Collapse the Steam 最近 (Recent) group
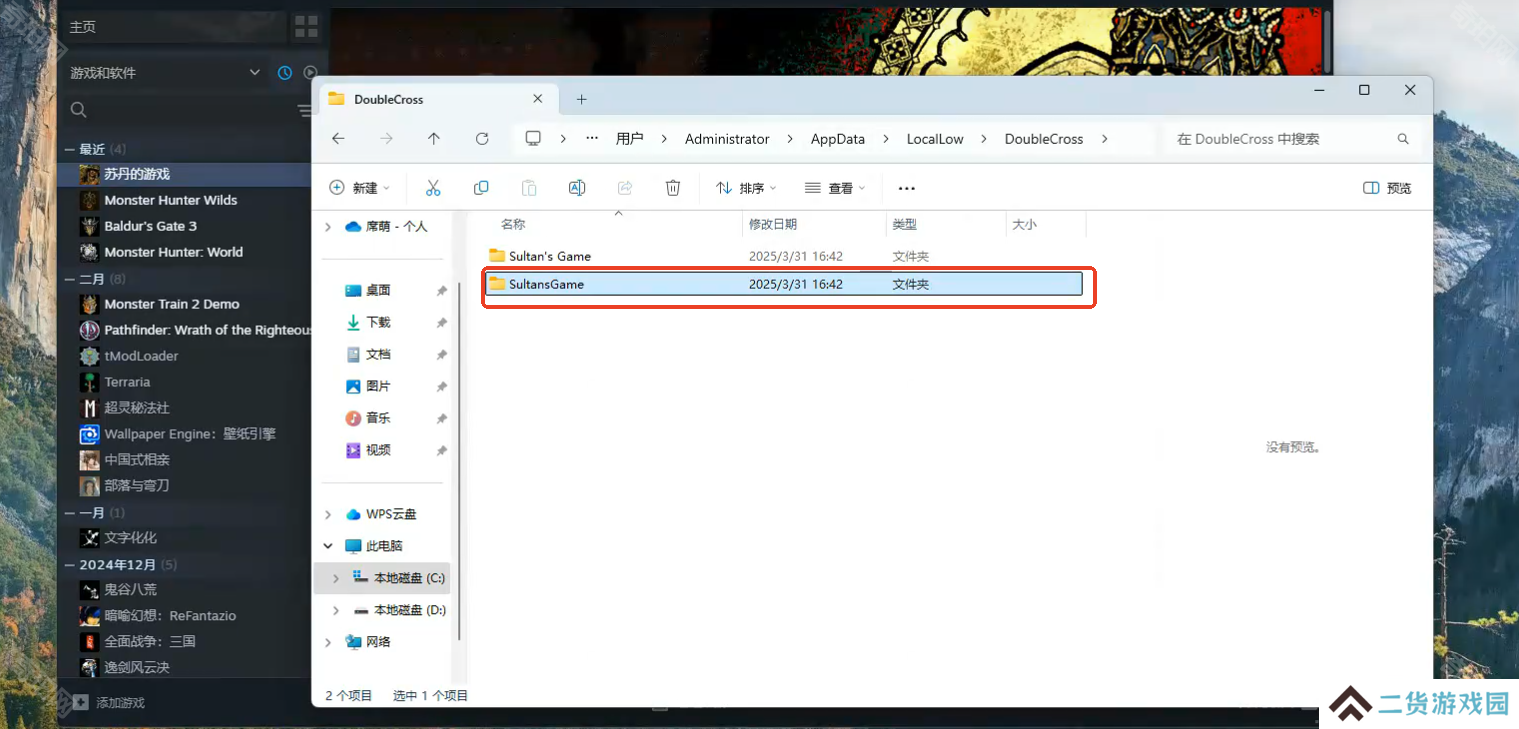The height and width of the screenshot is (729, 1519). click(70, 149)
